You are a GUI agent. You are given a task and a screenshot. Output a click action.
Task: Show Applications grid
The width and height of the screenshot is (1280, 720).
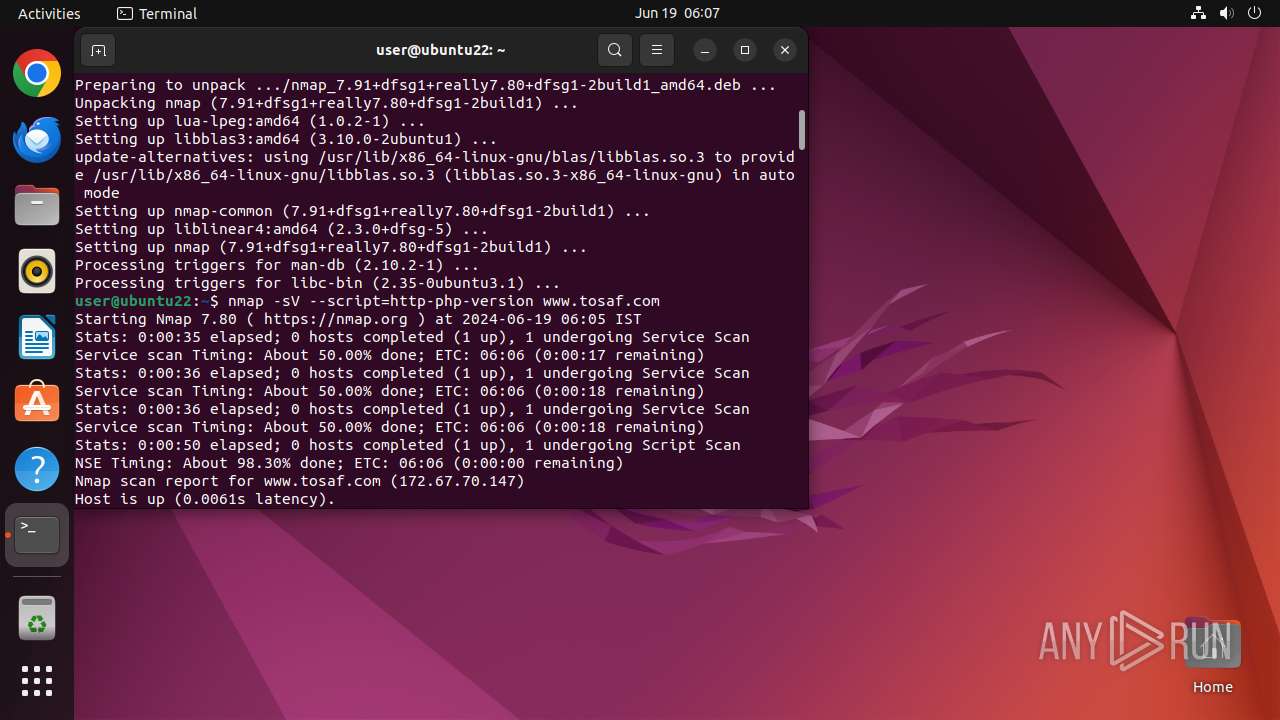point(37,681)
